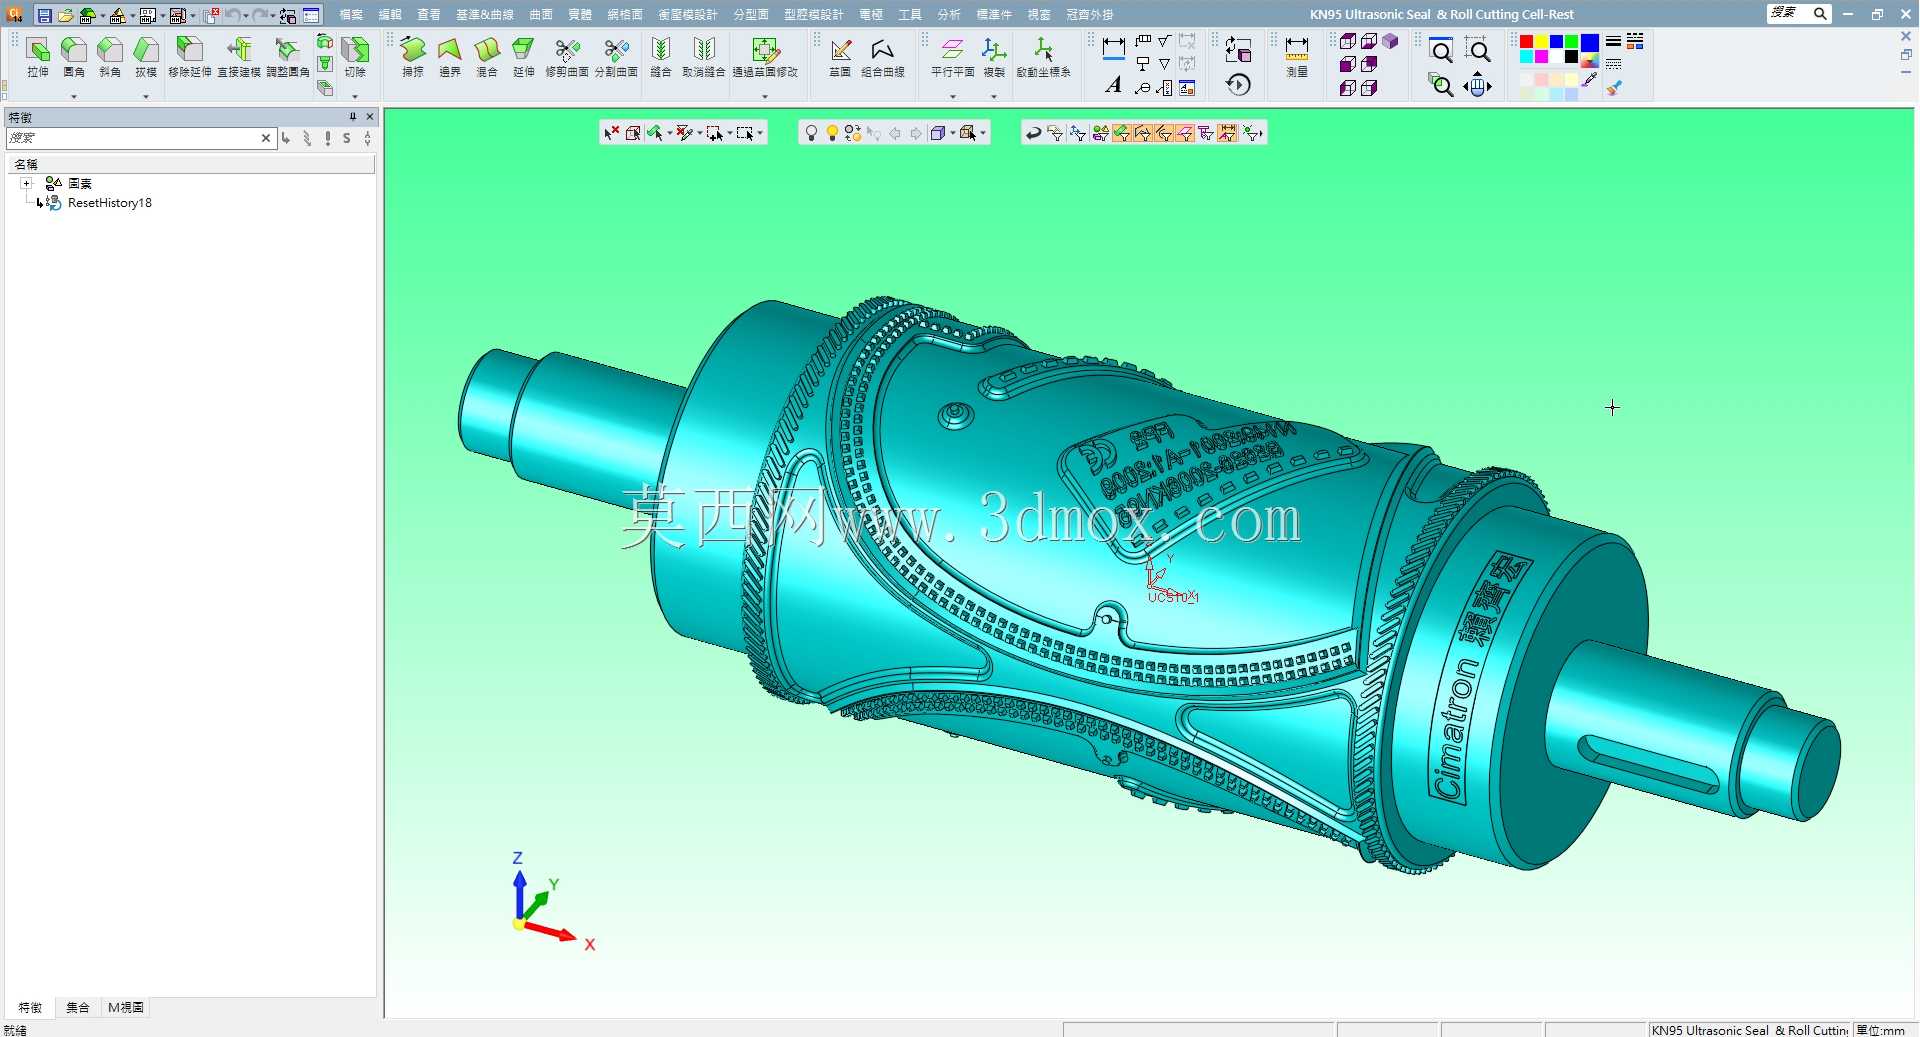
Task: Open the dashed rectangle box-selection dropdown arrow
Action: click(760, 133)
